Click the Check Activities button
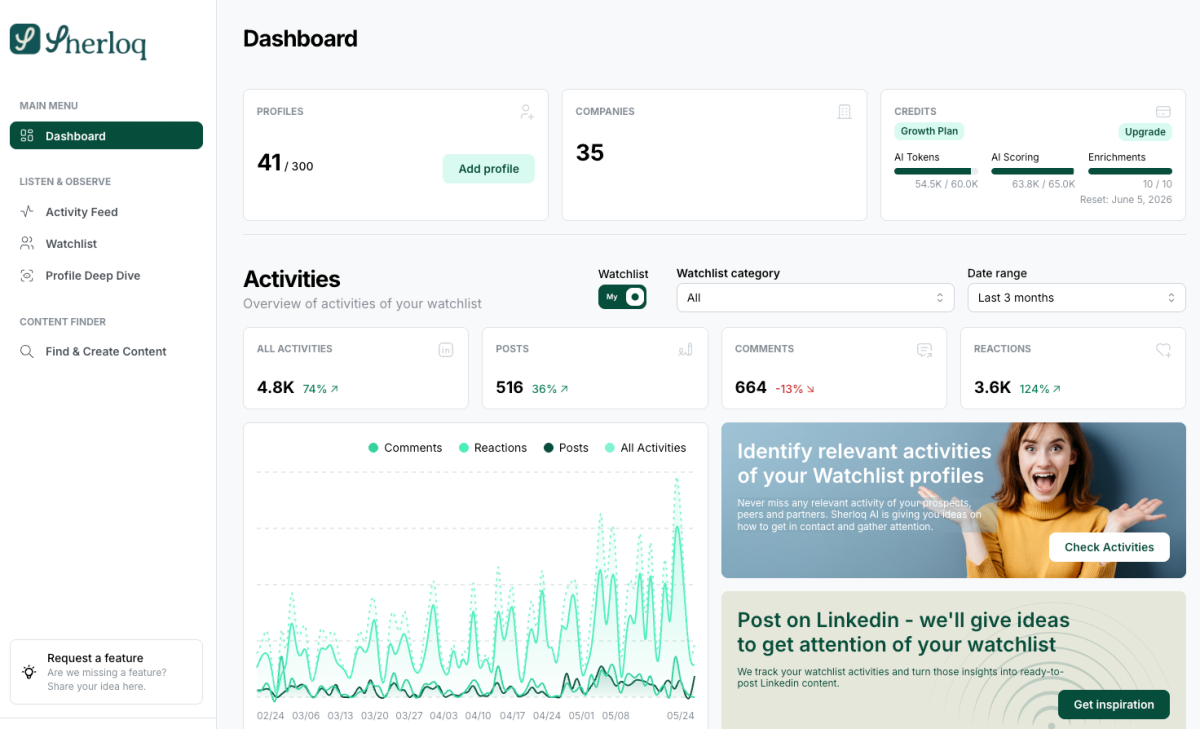 pyautogui.click(x=1109, y=547)
